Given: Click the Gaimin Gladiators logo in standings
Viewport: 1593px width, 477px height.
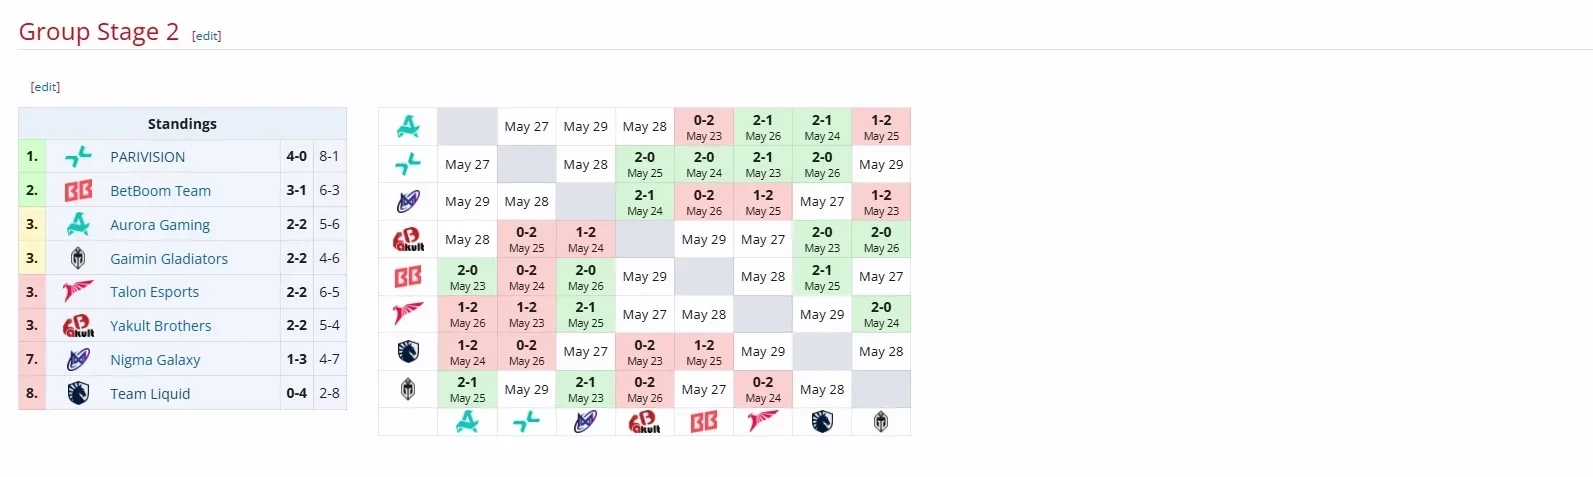Looking at the screenshot, I should coord(78,259).
